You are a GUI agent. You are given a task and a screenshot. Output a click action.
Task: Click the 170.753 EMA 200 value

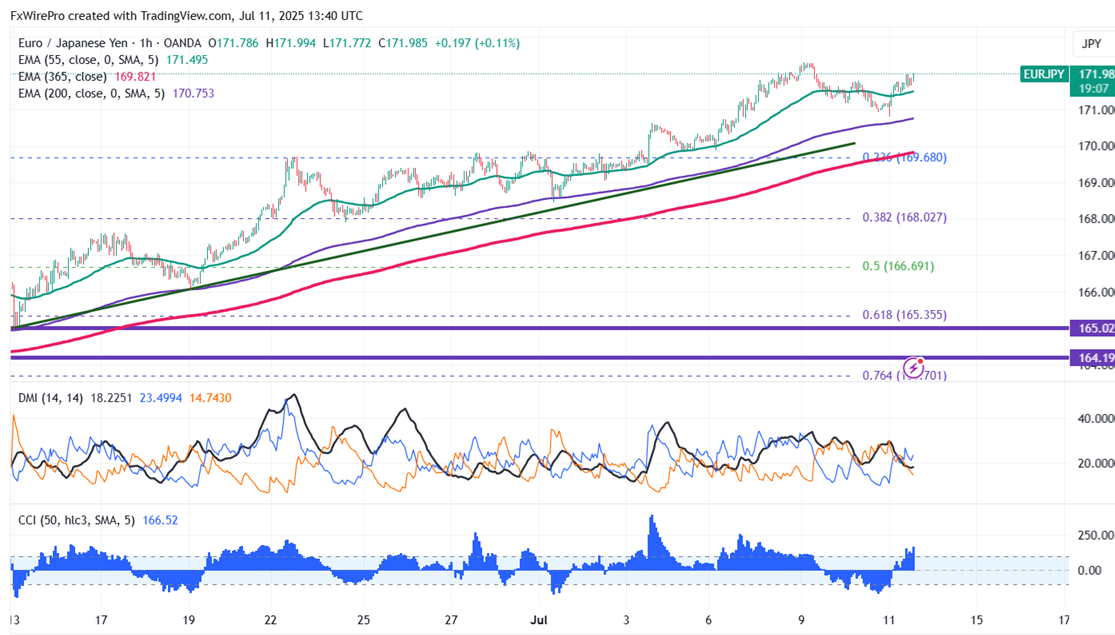point(193,93)
